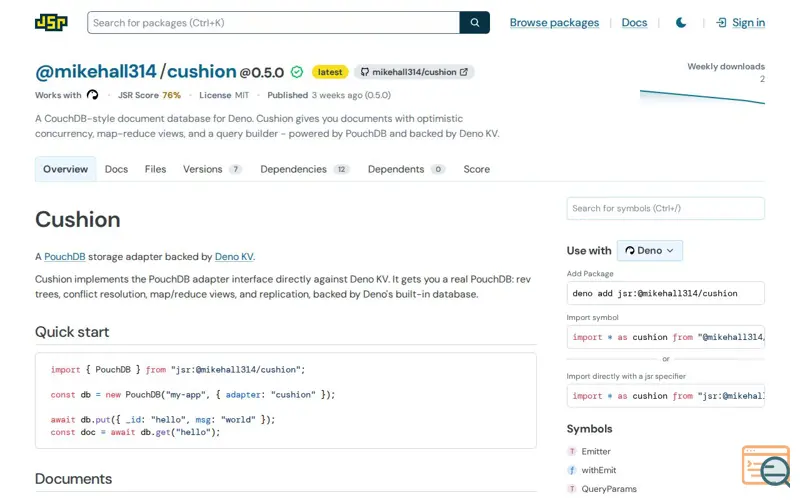Click the Symbols heading
The image size is (800, 500).
589,429
